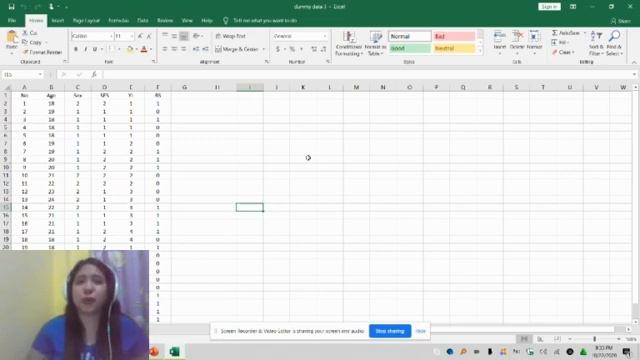Viewport: 640px width, 360px height.
Task: Switch to the Page Layout tab
Action: pyautogui.click(x=86, y=20)
